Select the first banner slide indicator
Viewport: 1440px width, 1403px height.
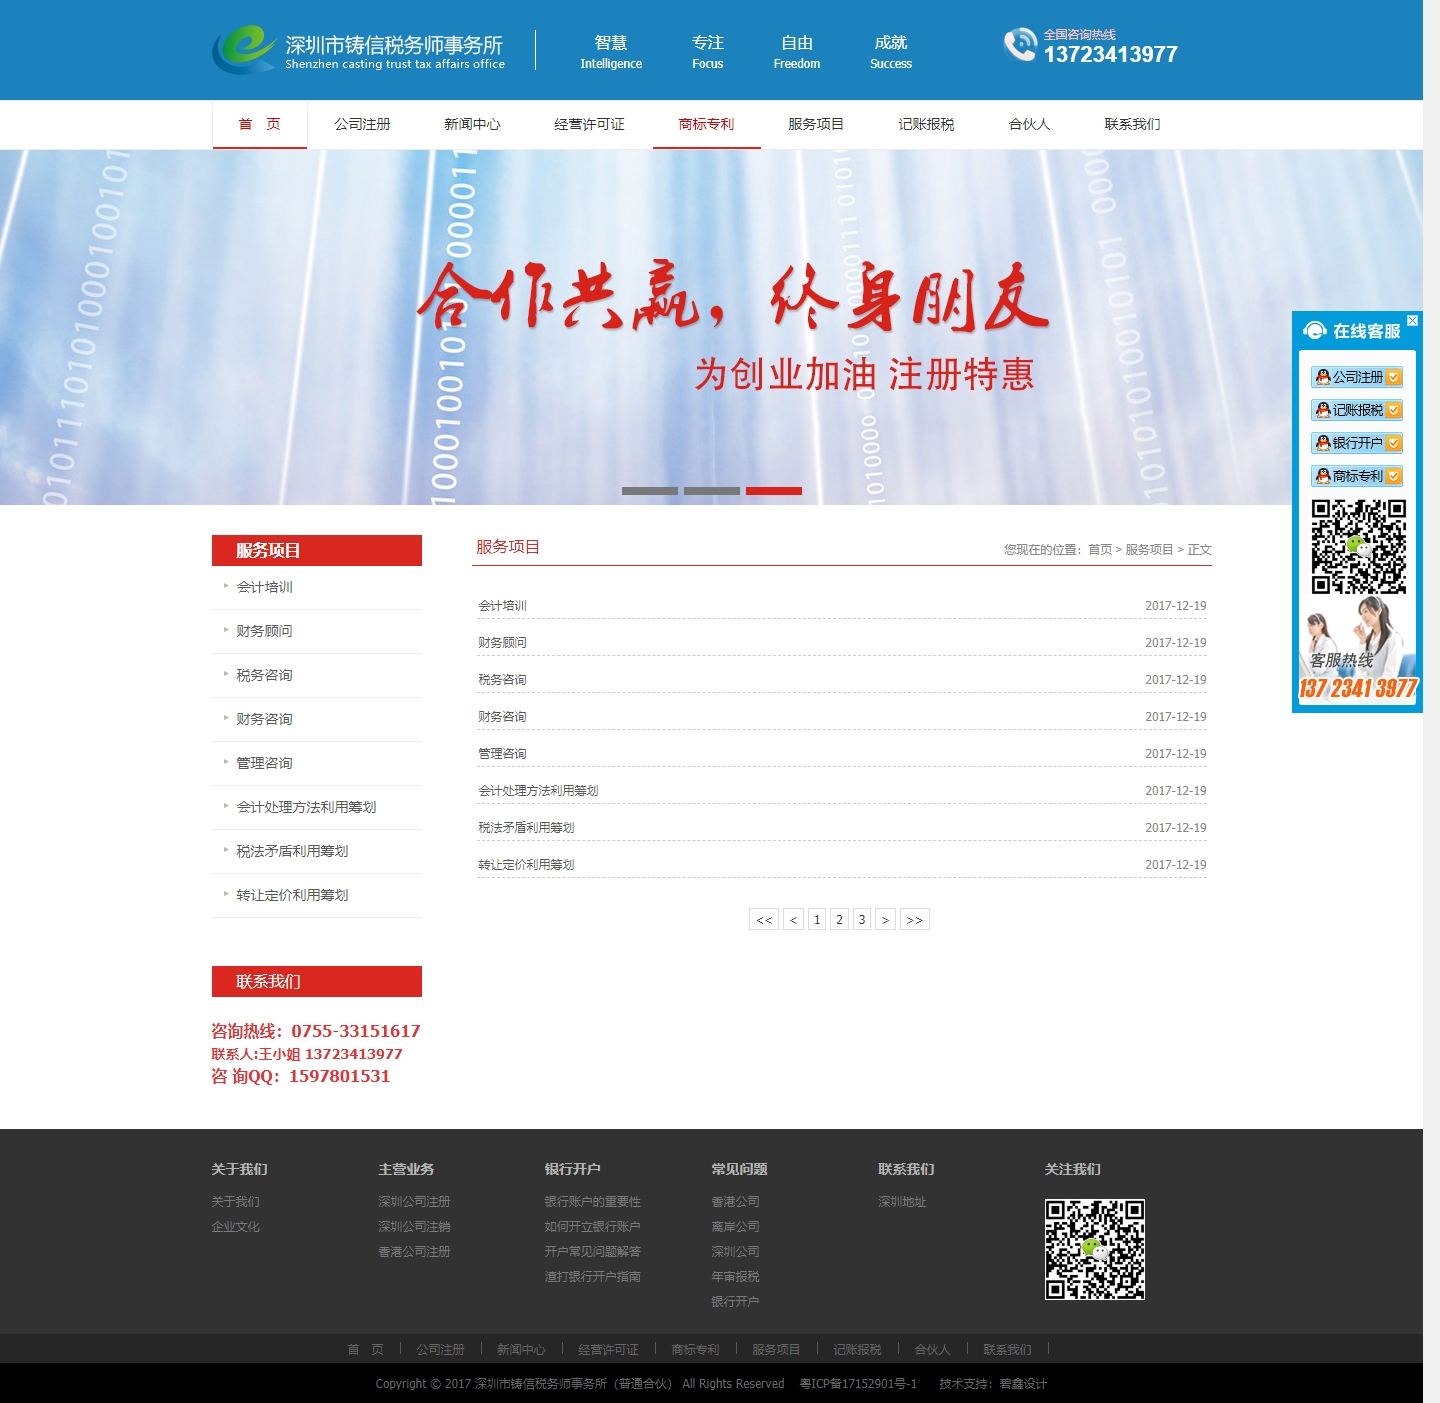tap(650, 491)
